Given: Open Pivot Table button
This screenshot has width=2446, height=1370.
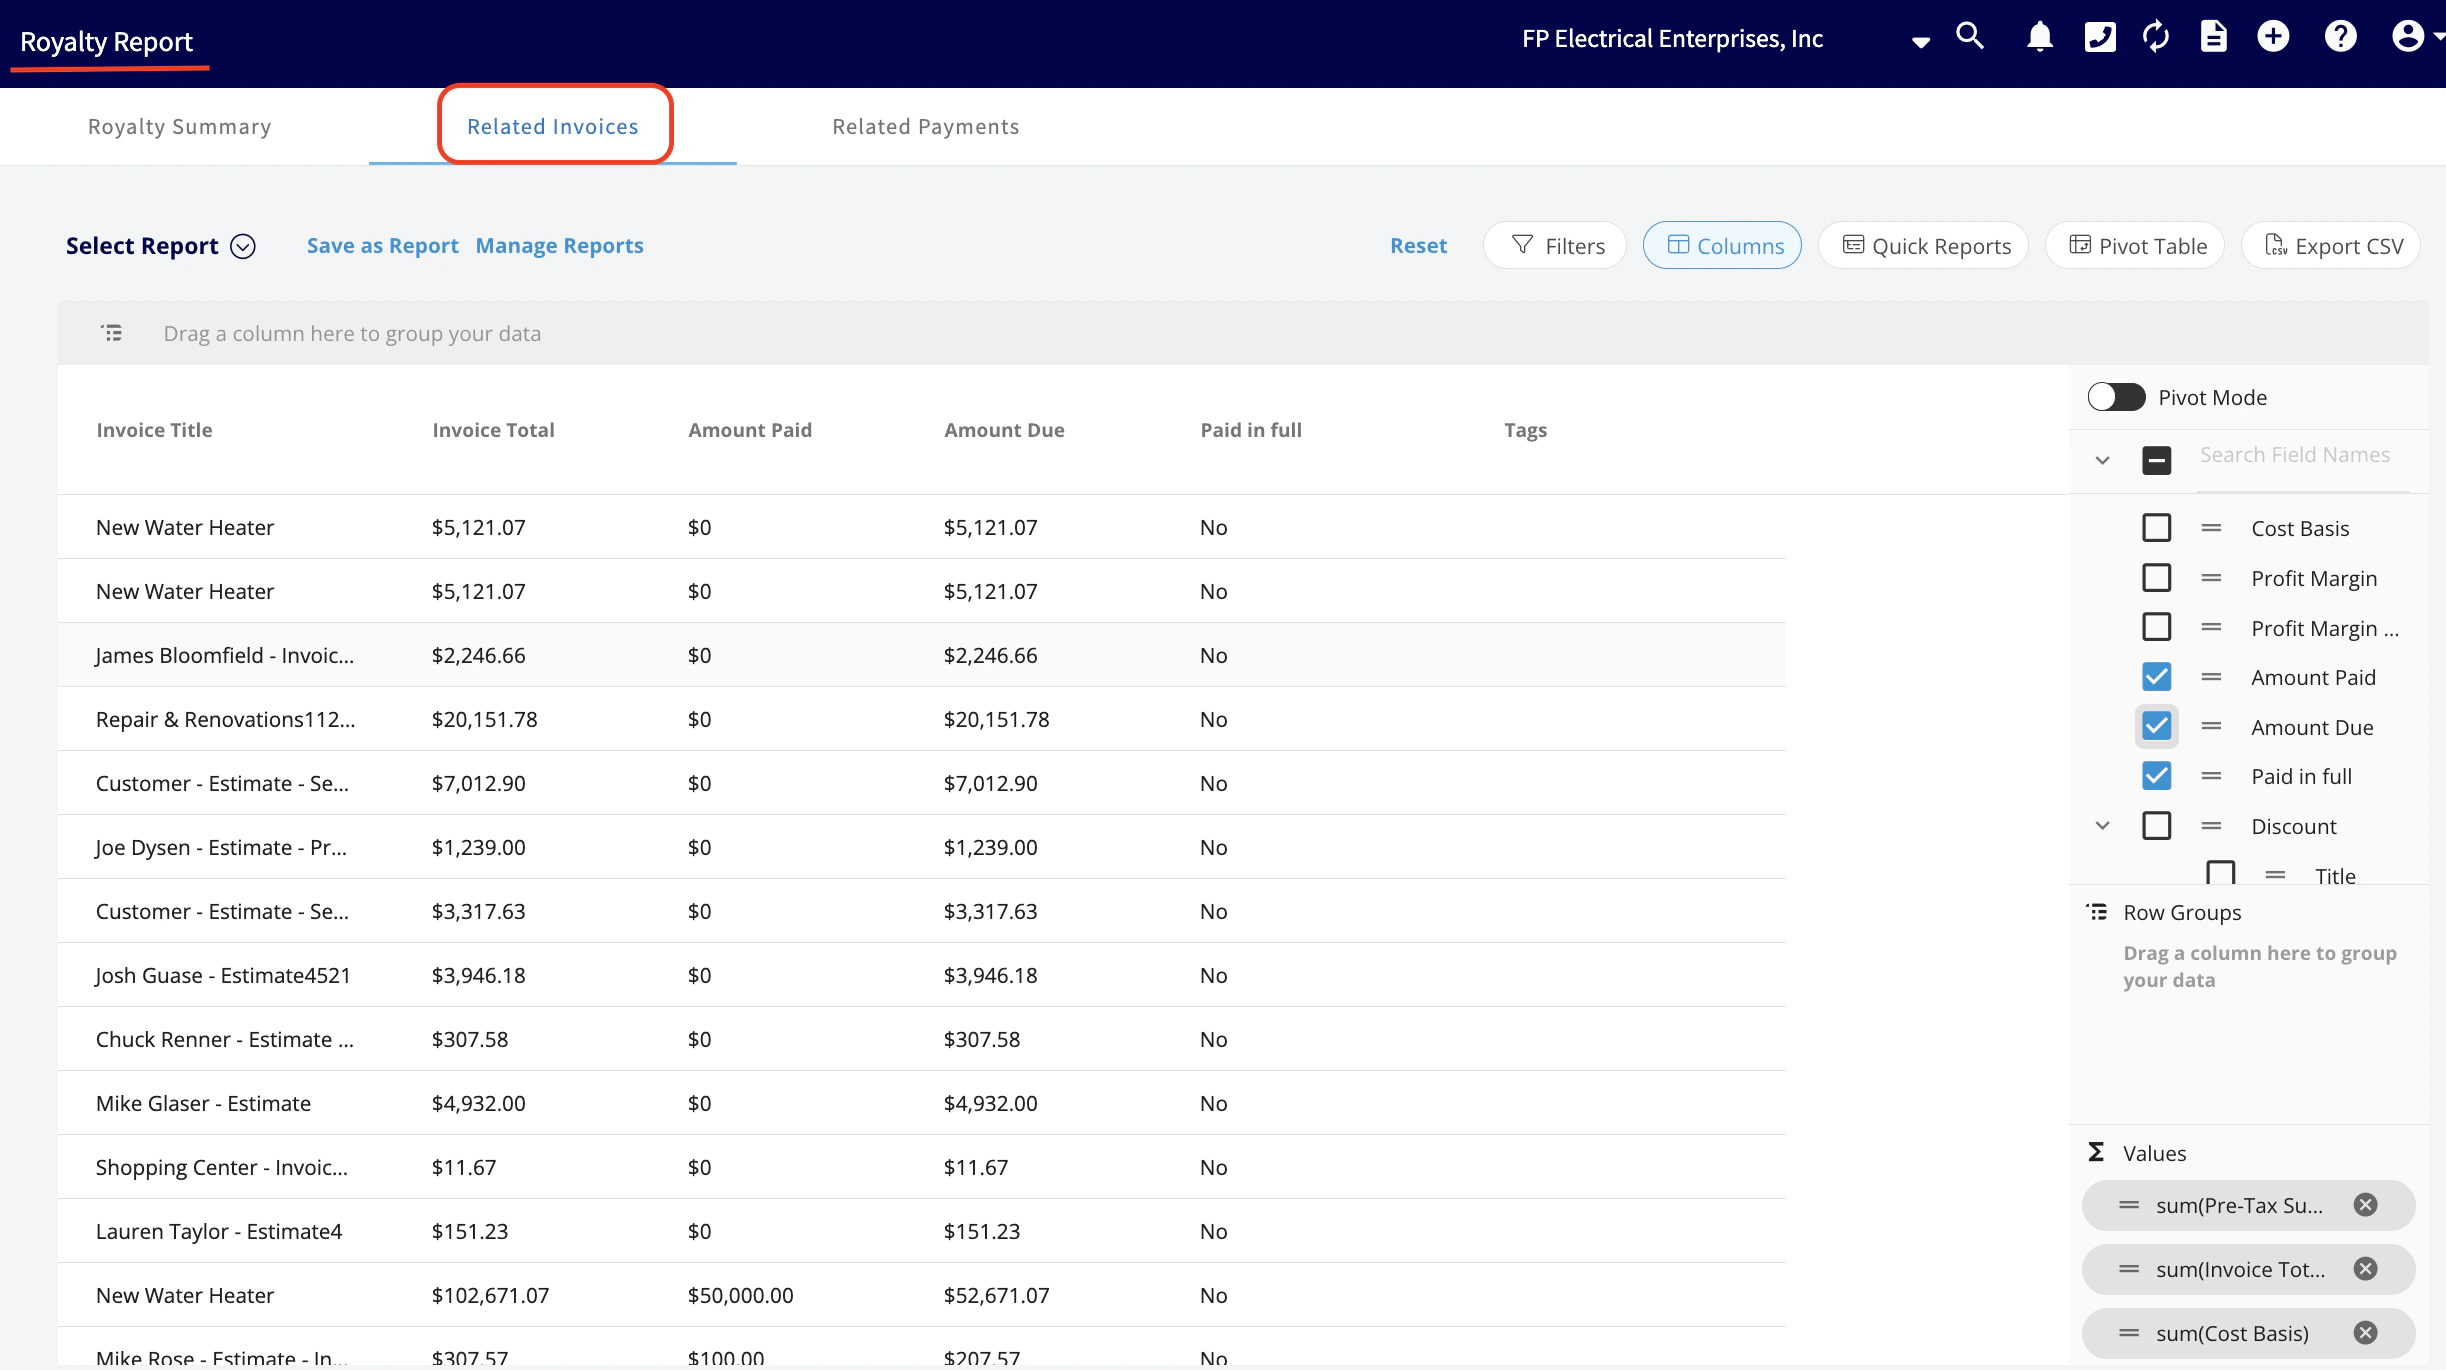Looking at the screenshot, I should click(2135, 246).
